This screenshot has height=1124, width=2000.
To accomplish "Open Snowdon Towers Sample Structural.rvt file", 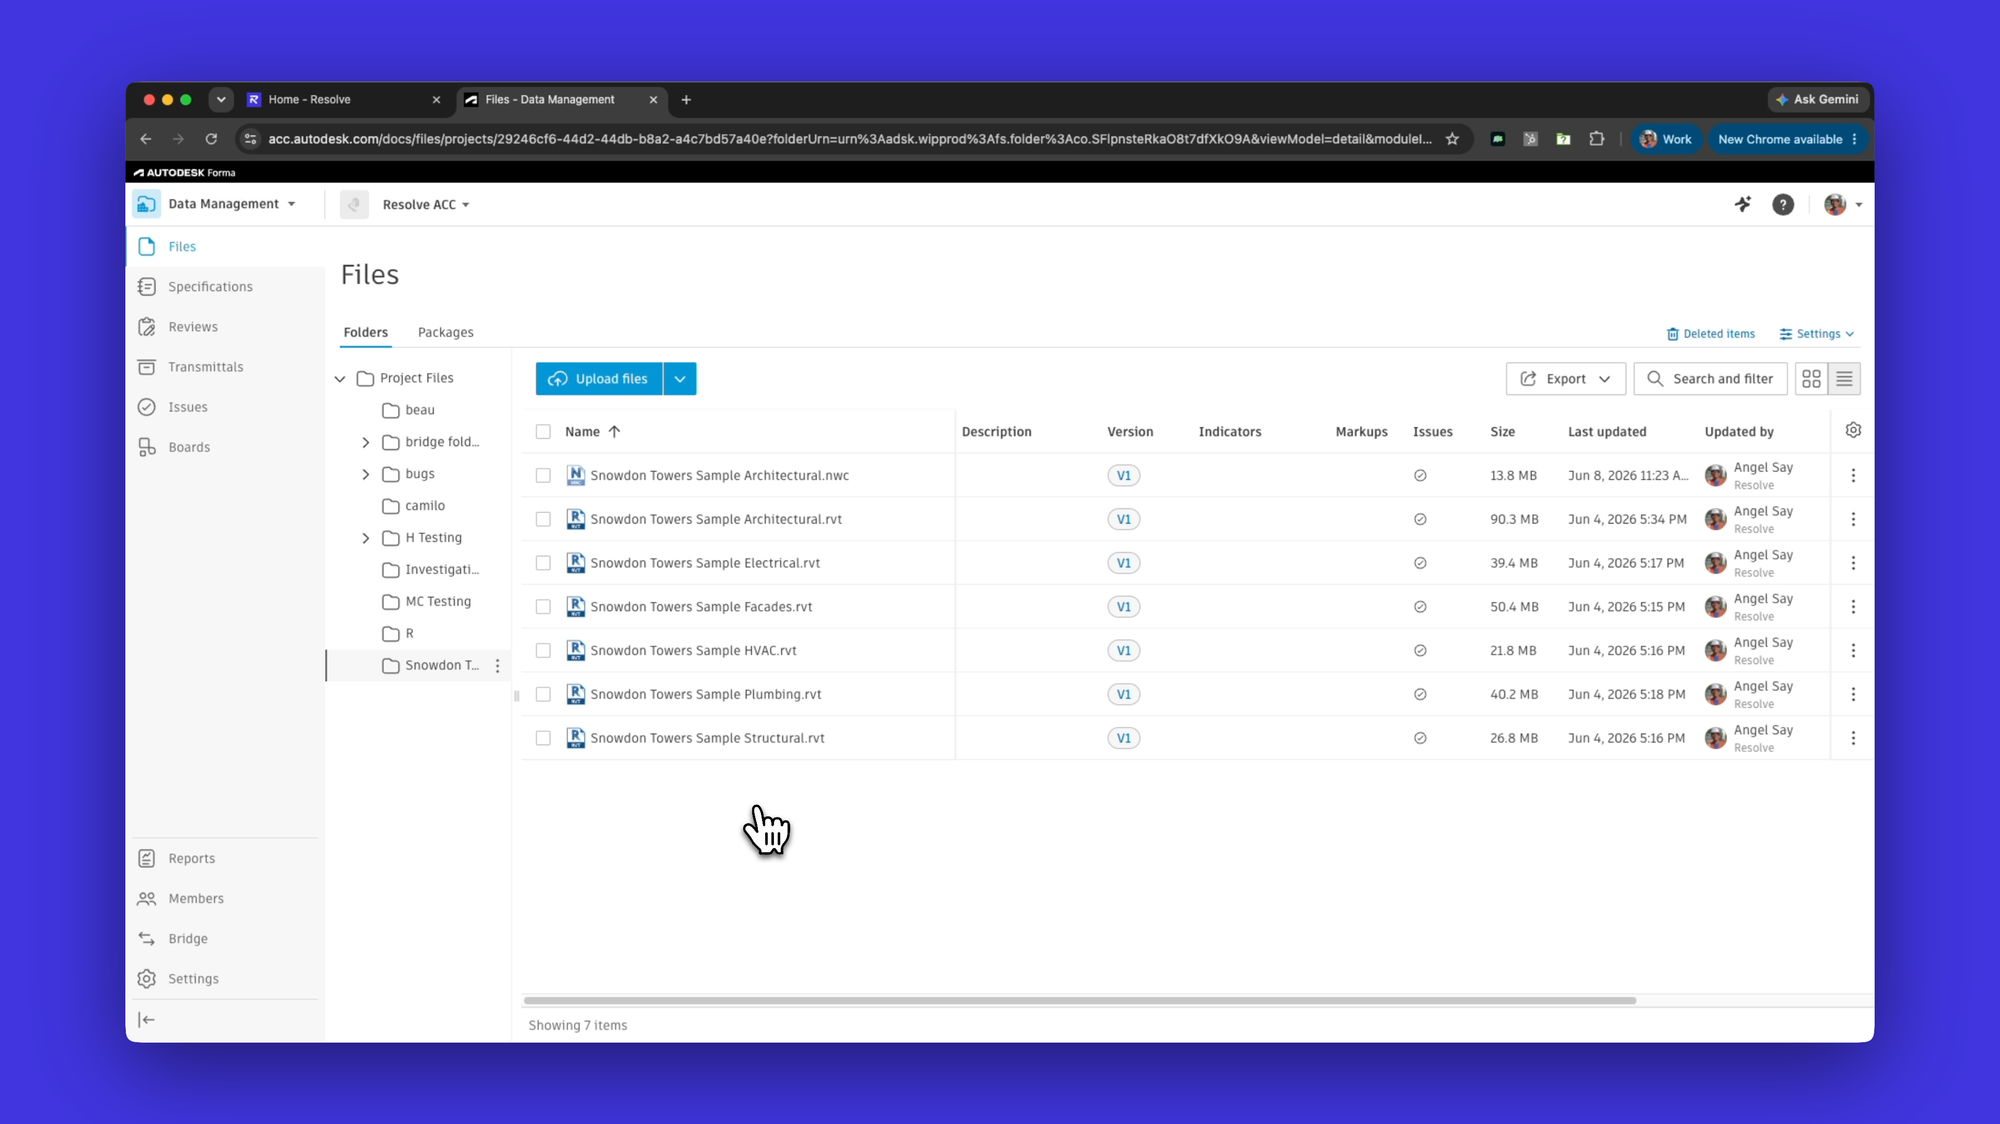I will click(707, 738).
